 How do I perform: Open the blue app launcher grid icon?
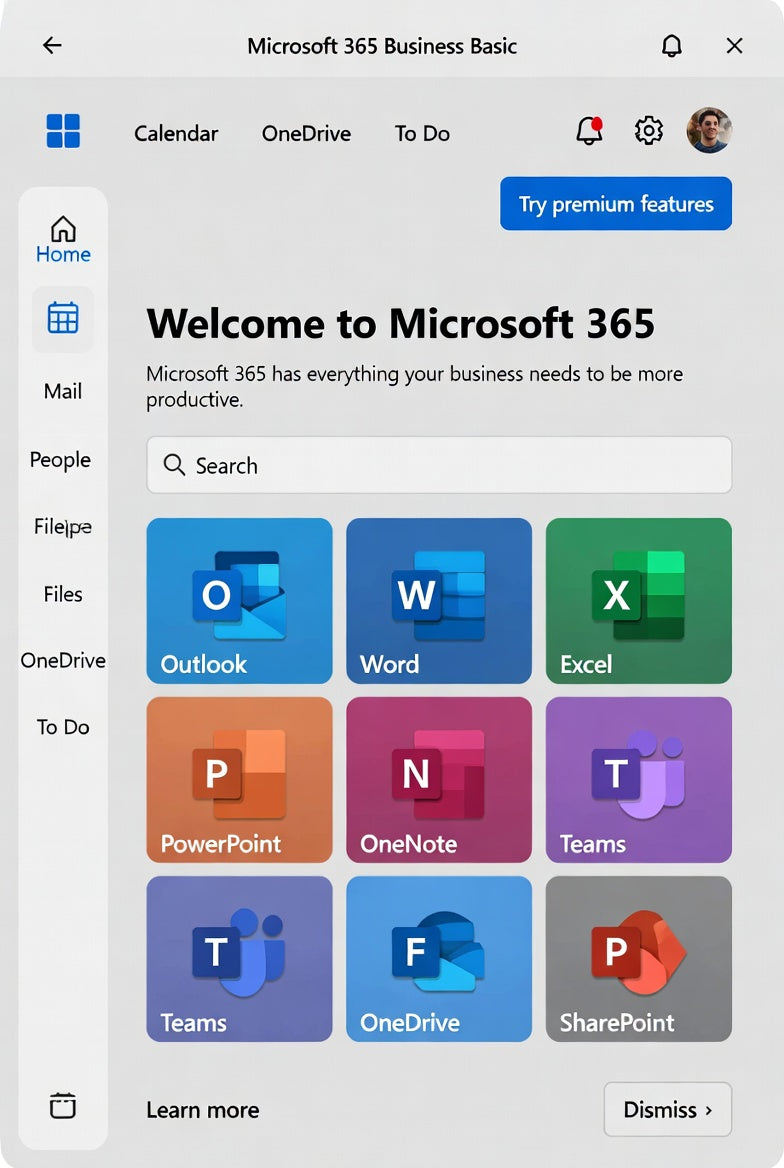(x=63, y=131)
